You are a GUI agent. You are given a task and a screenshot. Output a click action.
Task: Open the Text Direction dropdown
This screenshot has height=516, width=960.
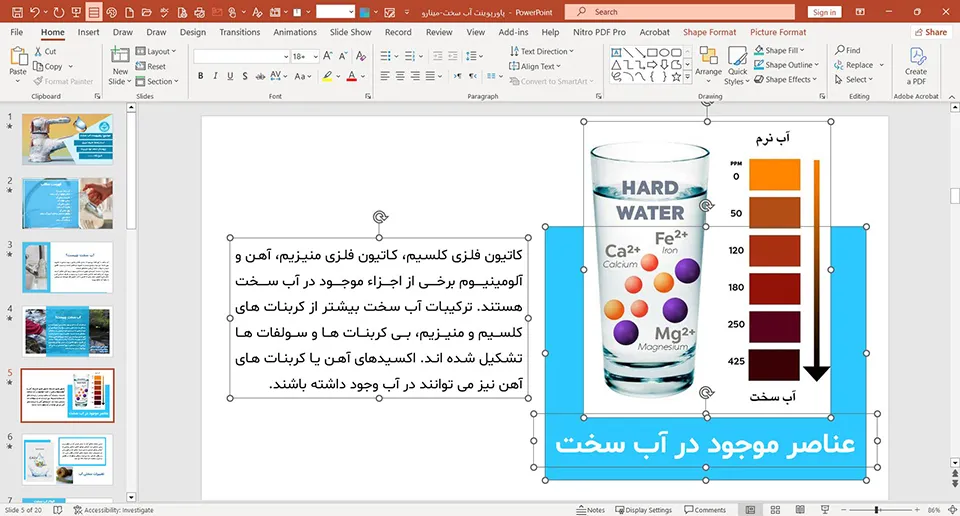[x=542, y=51]
